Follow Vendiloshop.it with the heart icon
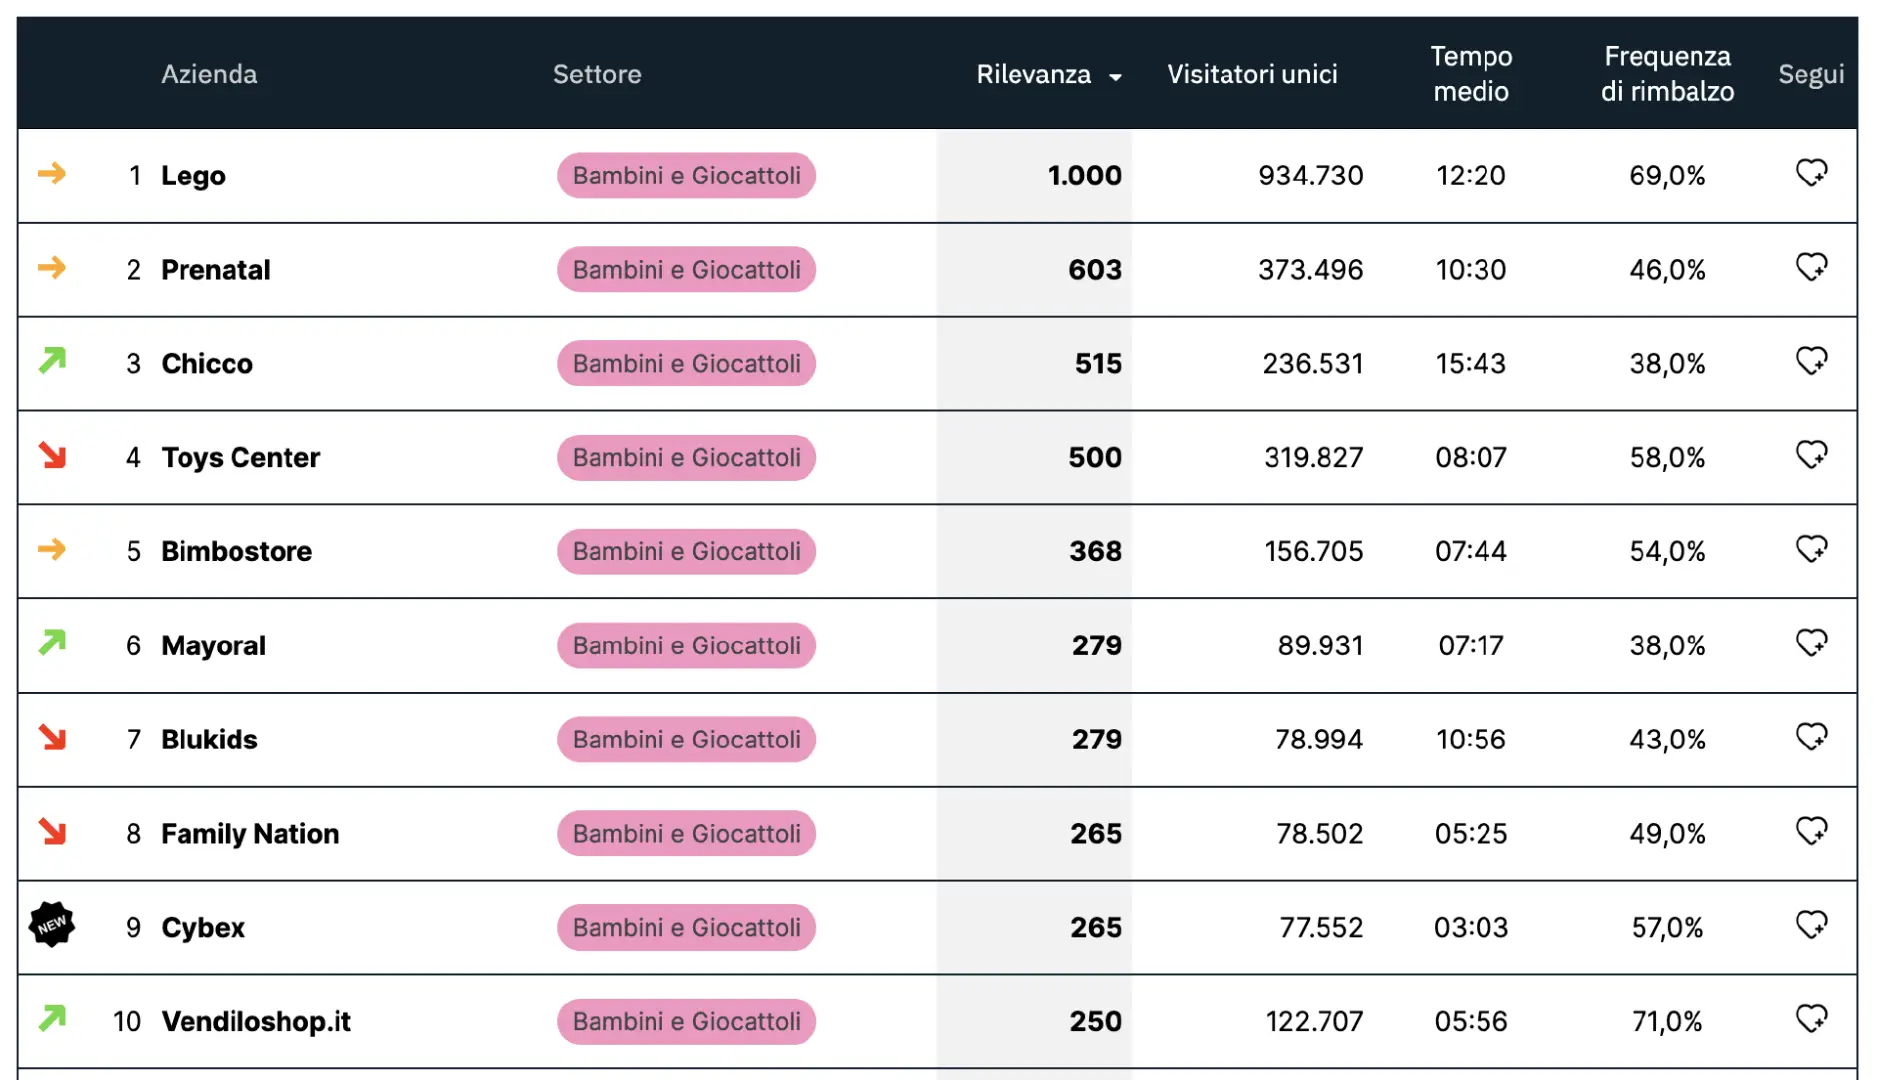This screenshot has height=1080, width=1877. 1811,1019
